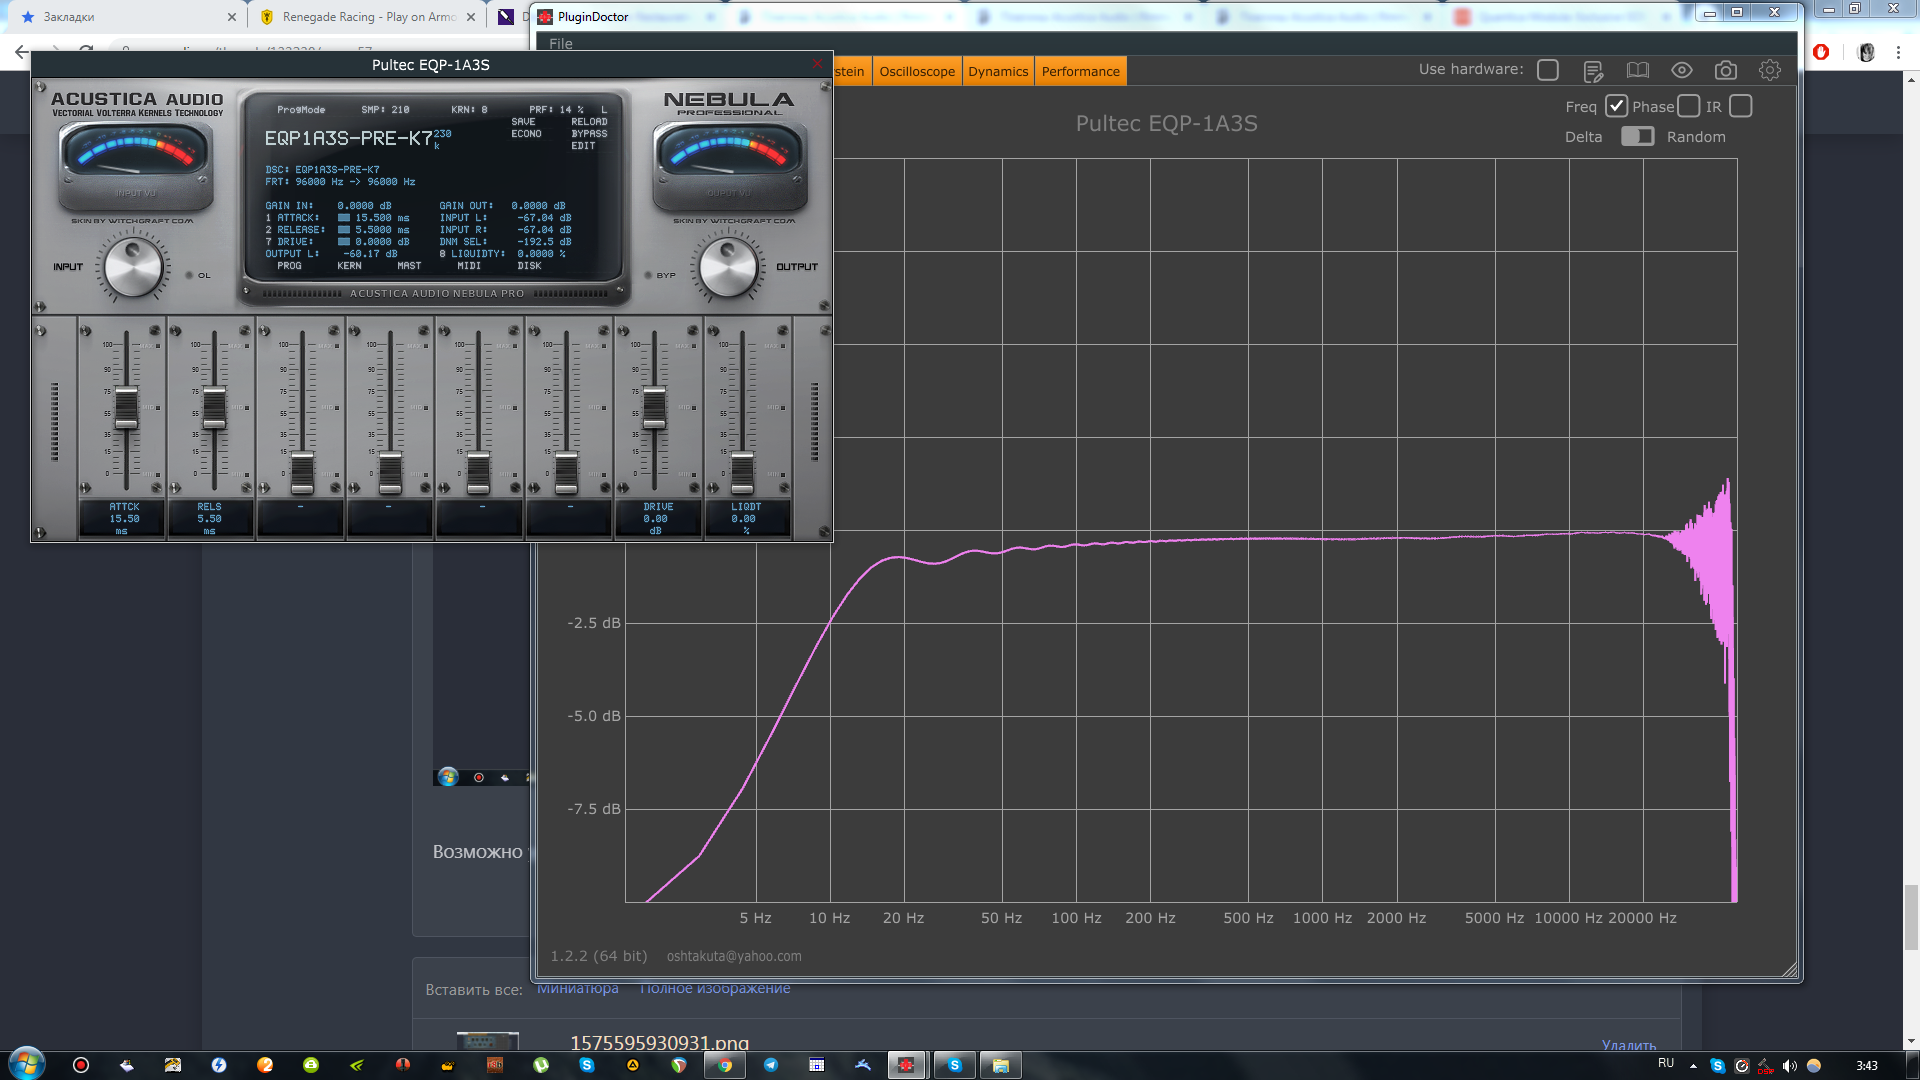Click the BYP bypass LED on Nebula
Viewport: 1920px width, 1080px height.
pos(648,275)
